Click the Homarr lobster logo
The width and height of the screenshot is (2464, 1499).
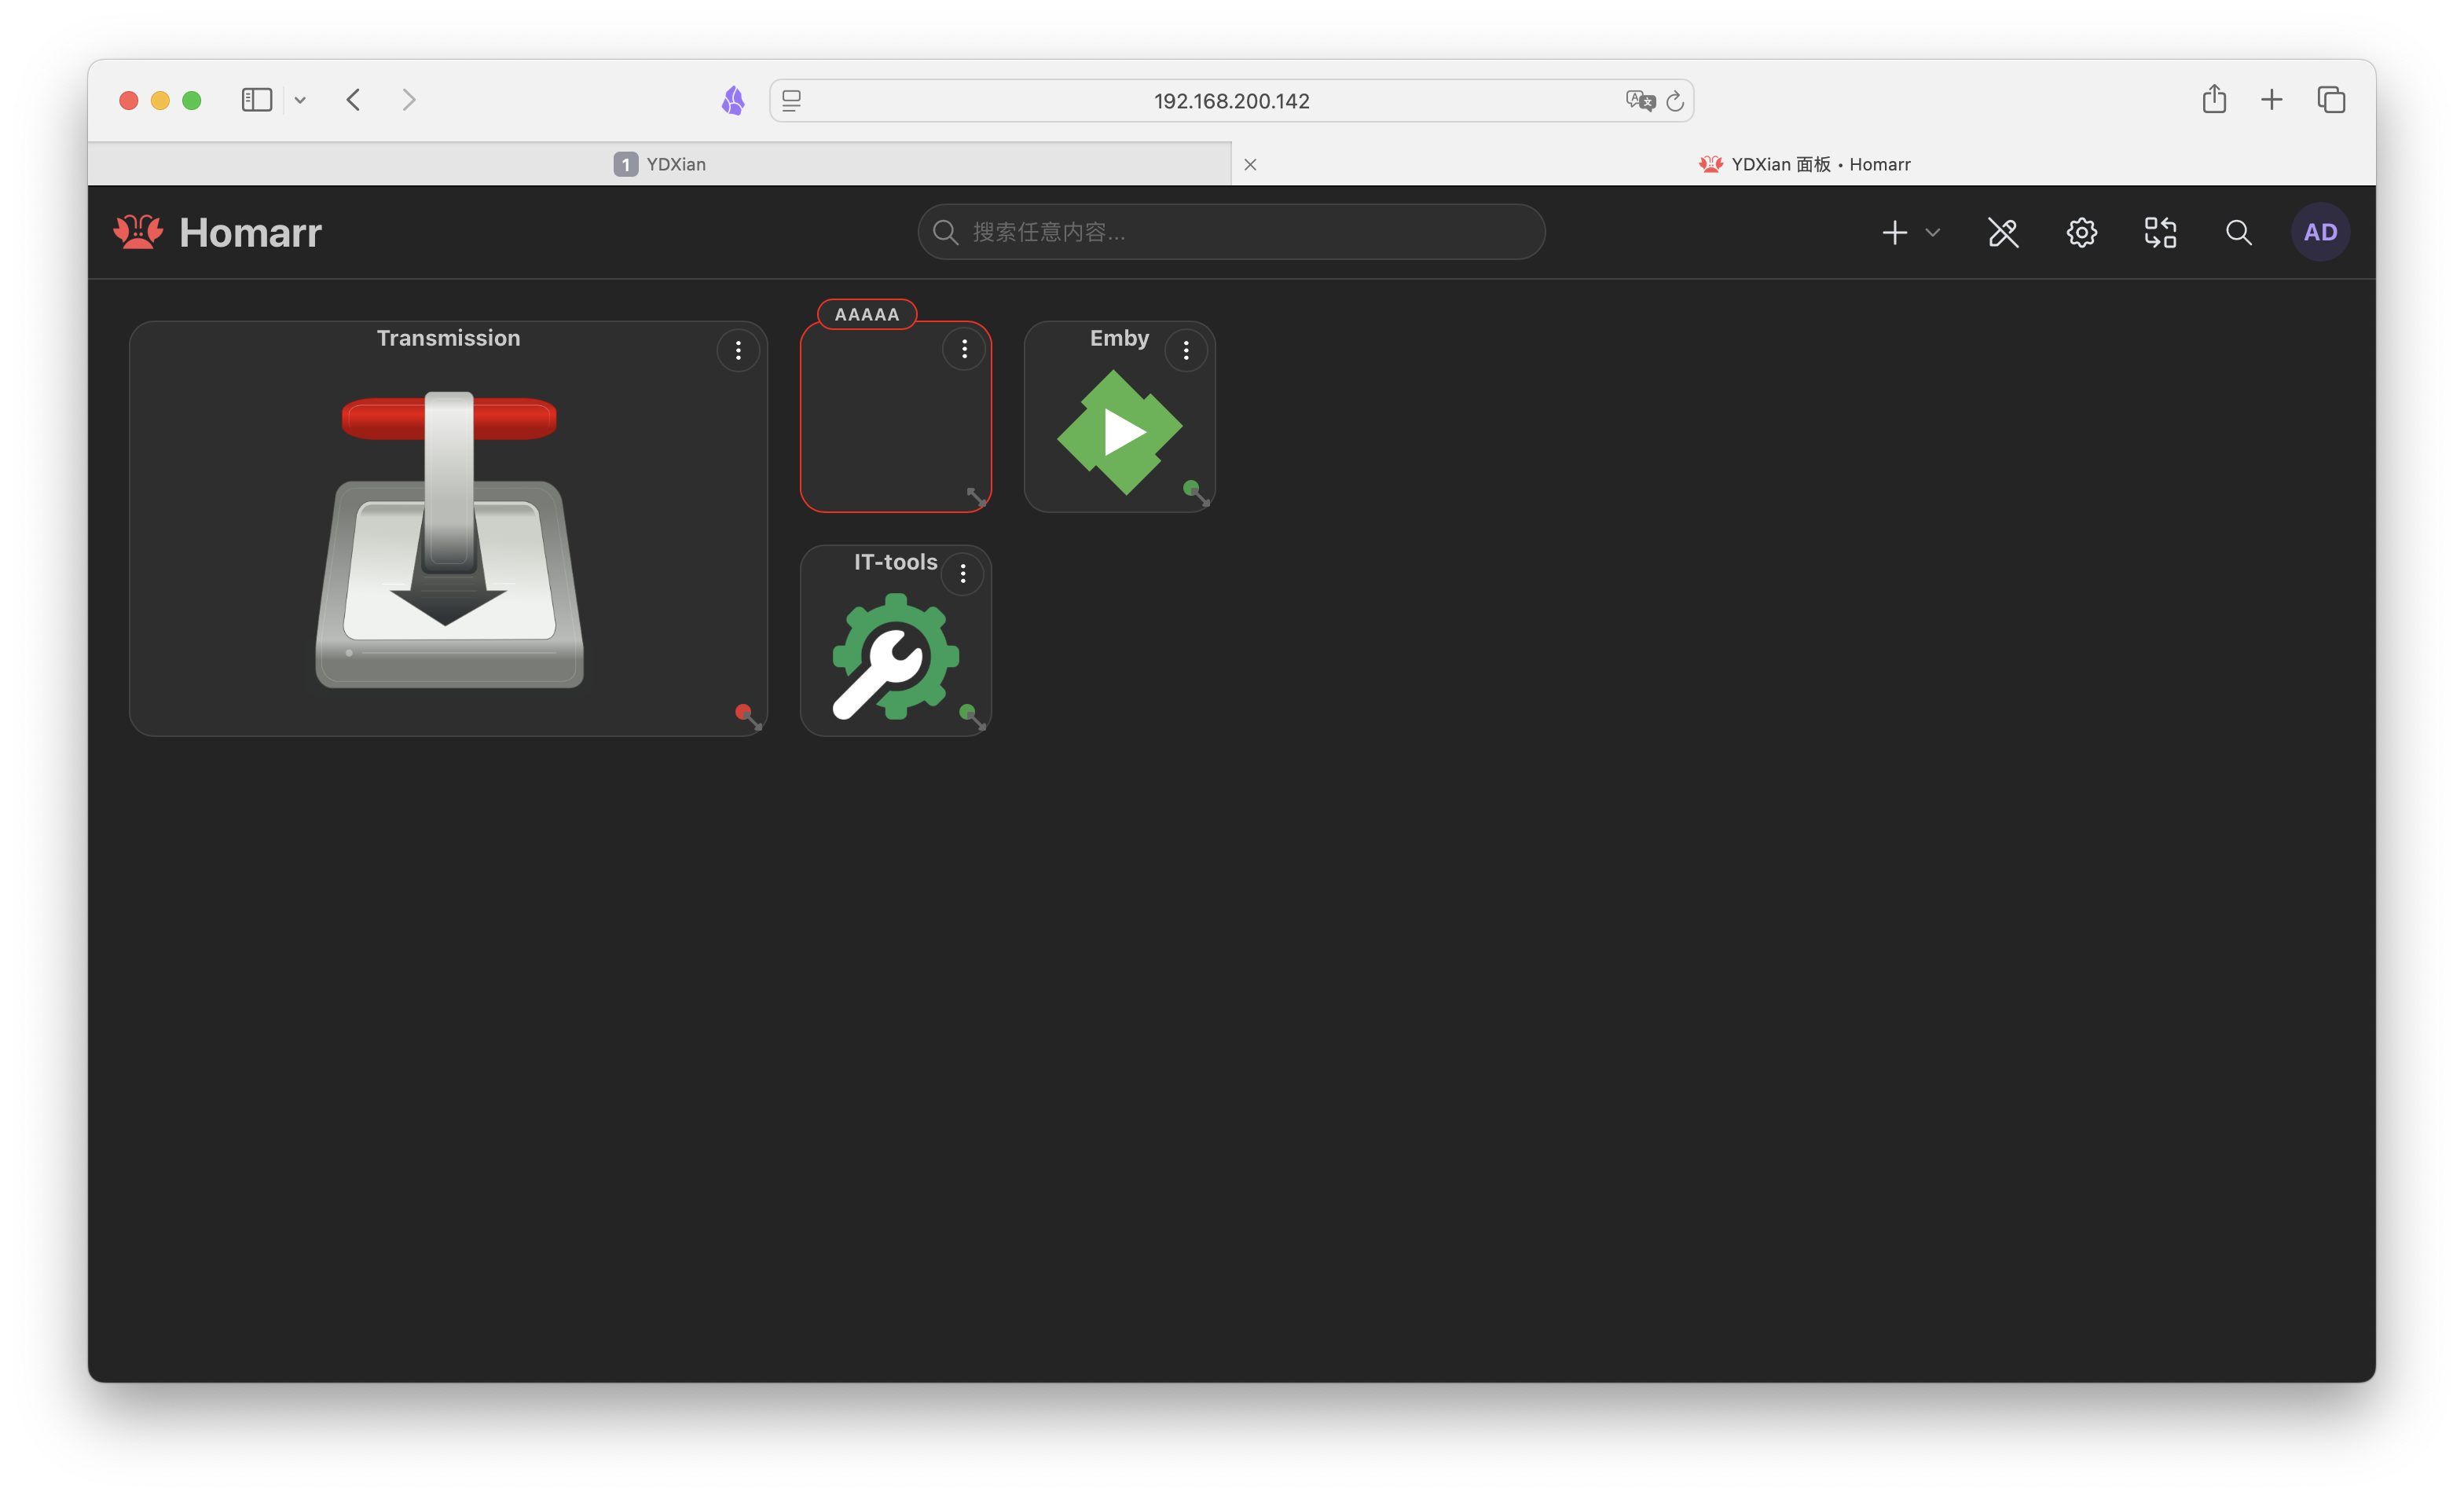point(138,232)
